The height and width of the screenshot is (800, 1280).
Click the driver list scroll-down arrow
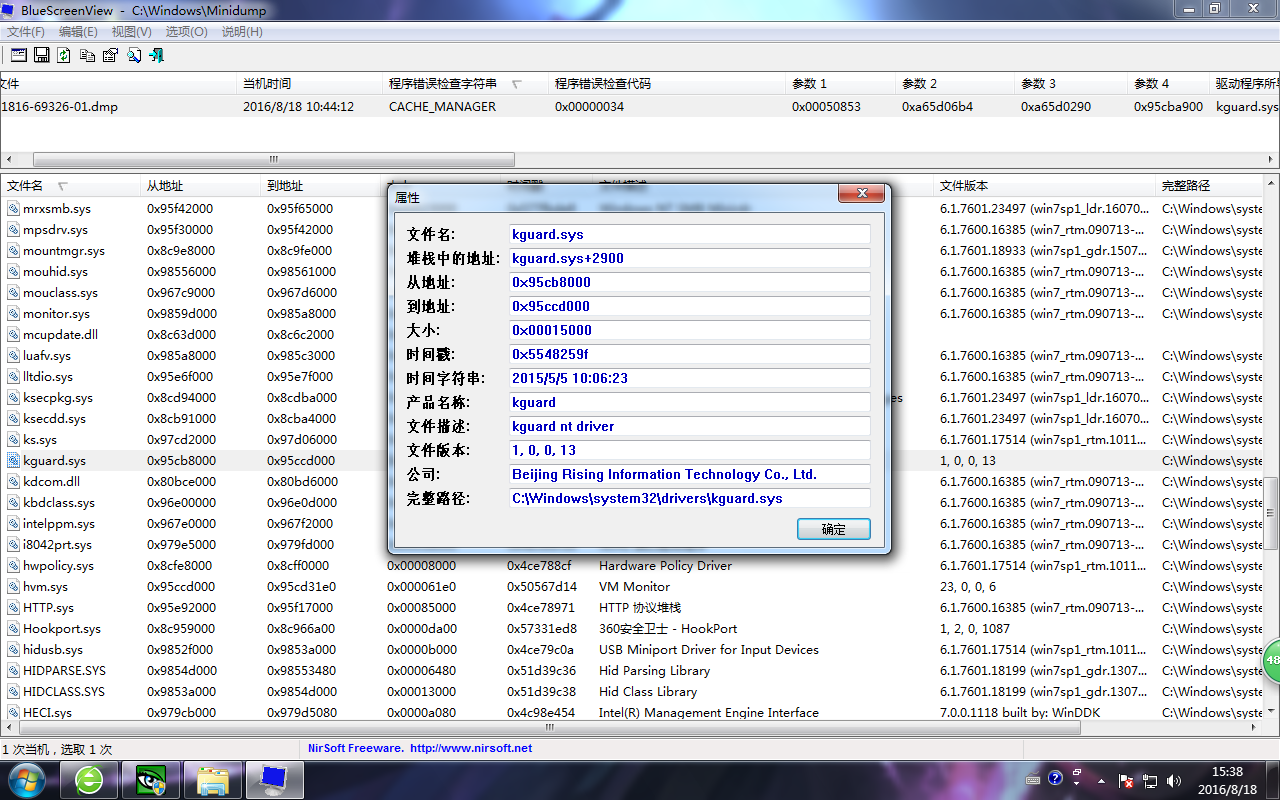tap(1272, 713)
